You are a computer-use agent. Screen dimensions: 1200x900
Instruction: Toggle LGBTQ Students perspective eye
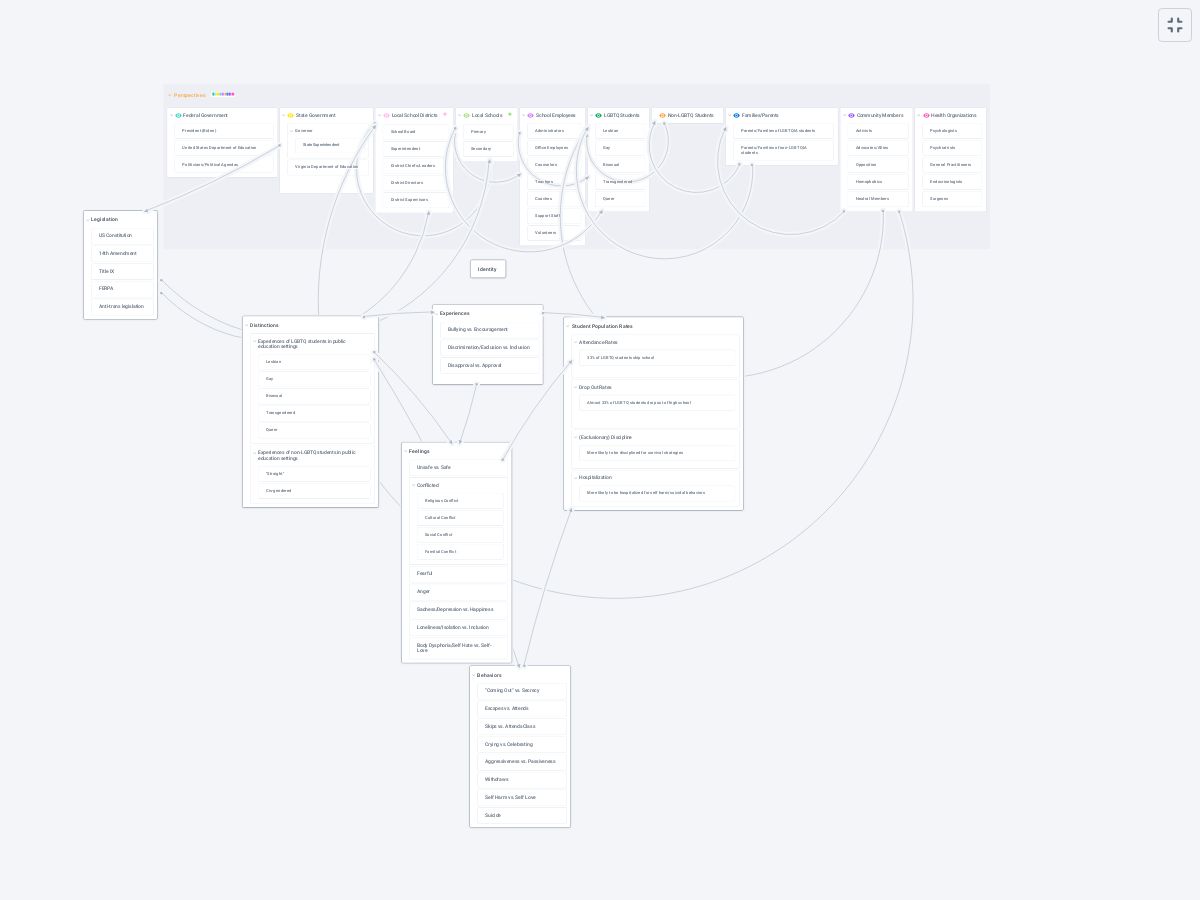pos(599,116)
